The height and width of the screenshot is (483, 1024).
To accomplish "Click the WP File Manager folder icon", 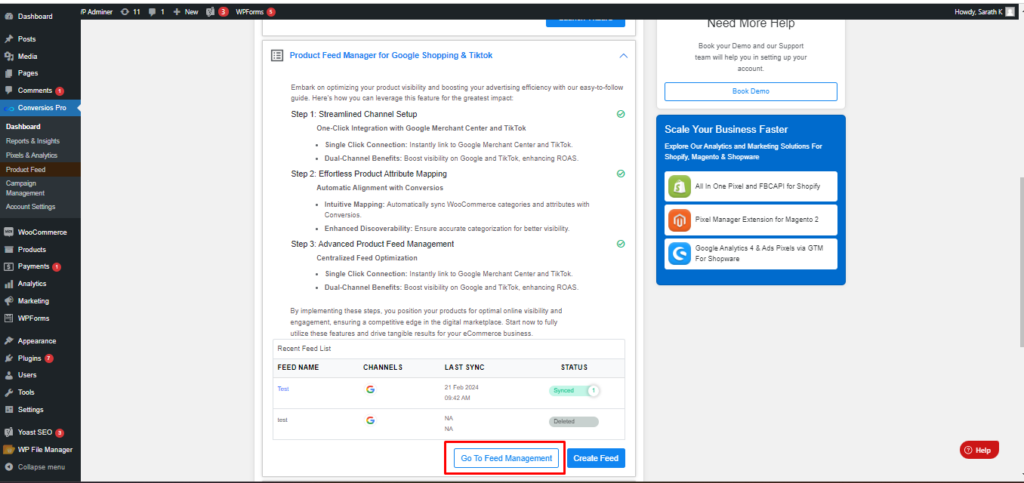I will (8, 450).
